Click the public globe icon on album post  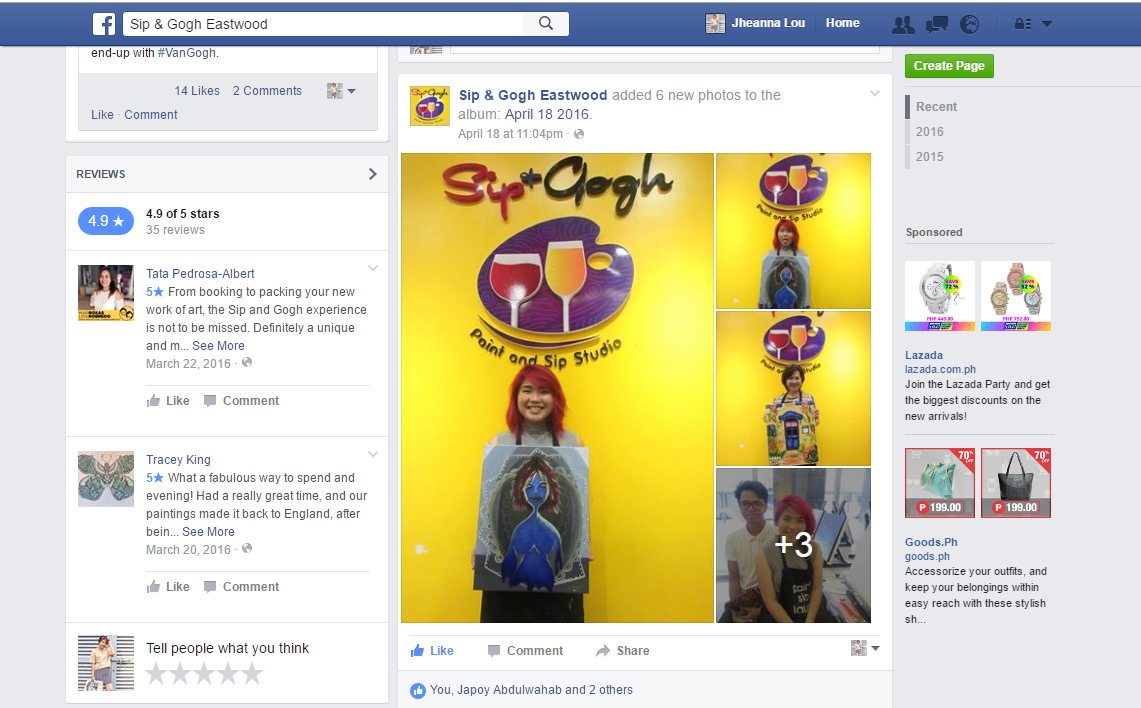pos(579,134)
